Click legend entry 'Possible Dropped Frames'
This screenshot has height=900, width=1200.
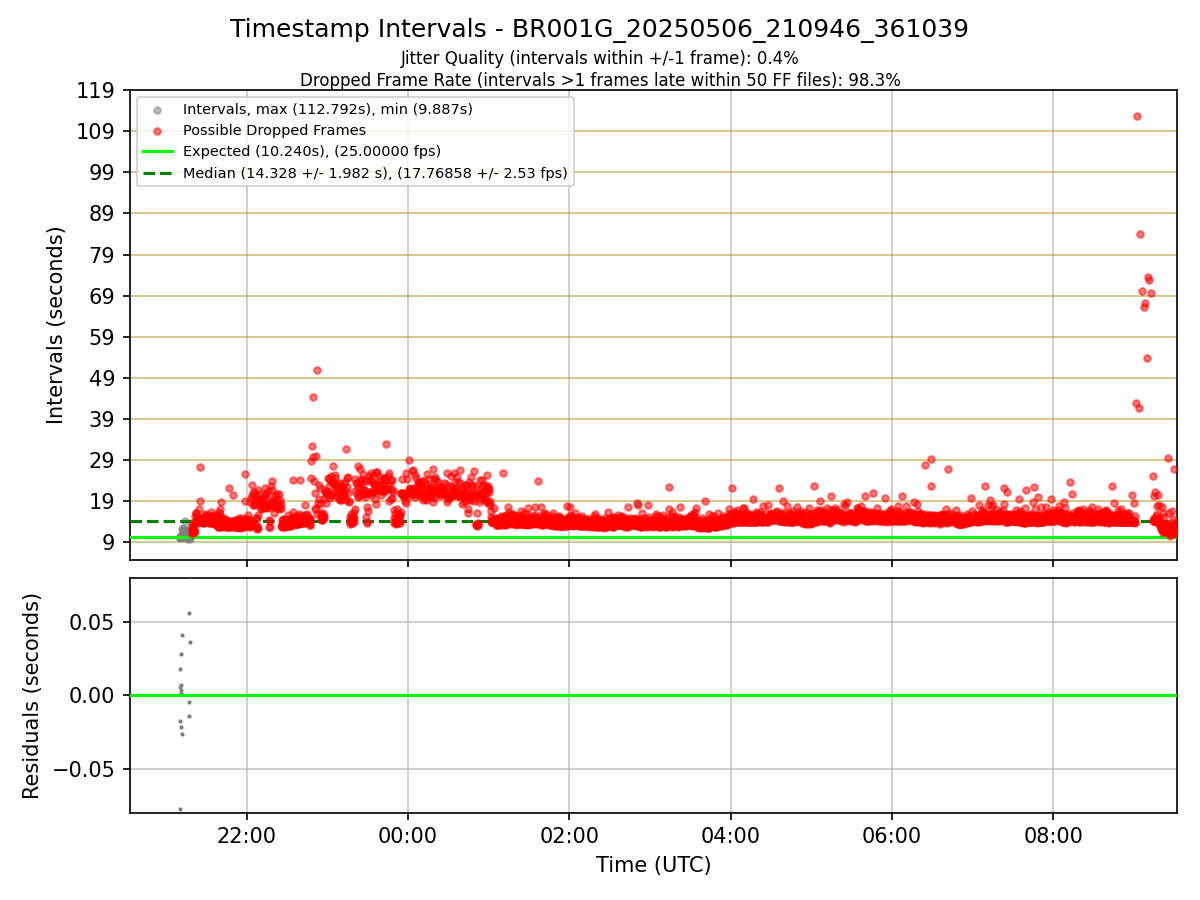point(274,130)
